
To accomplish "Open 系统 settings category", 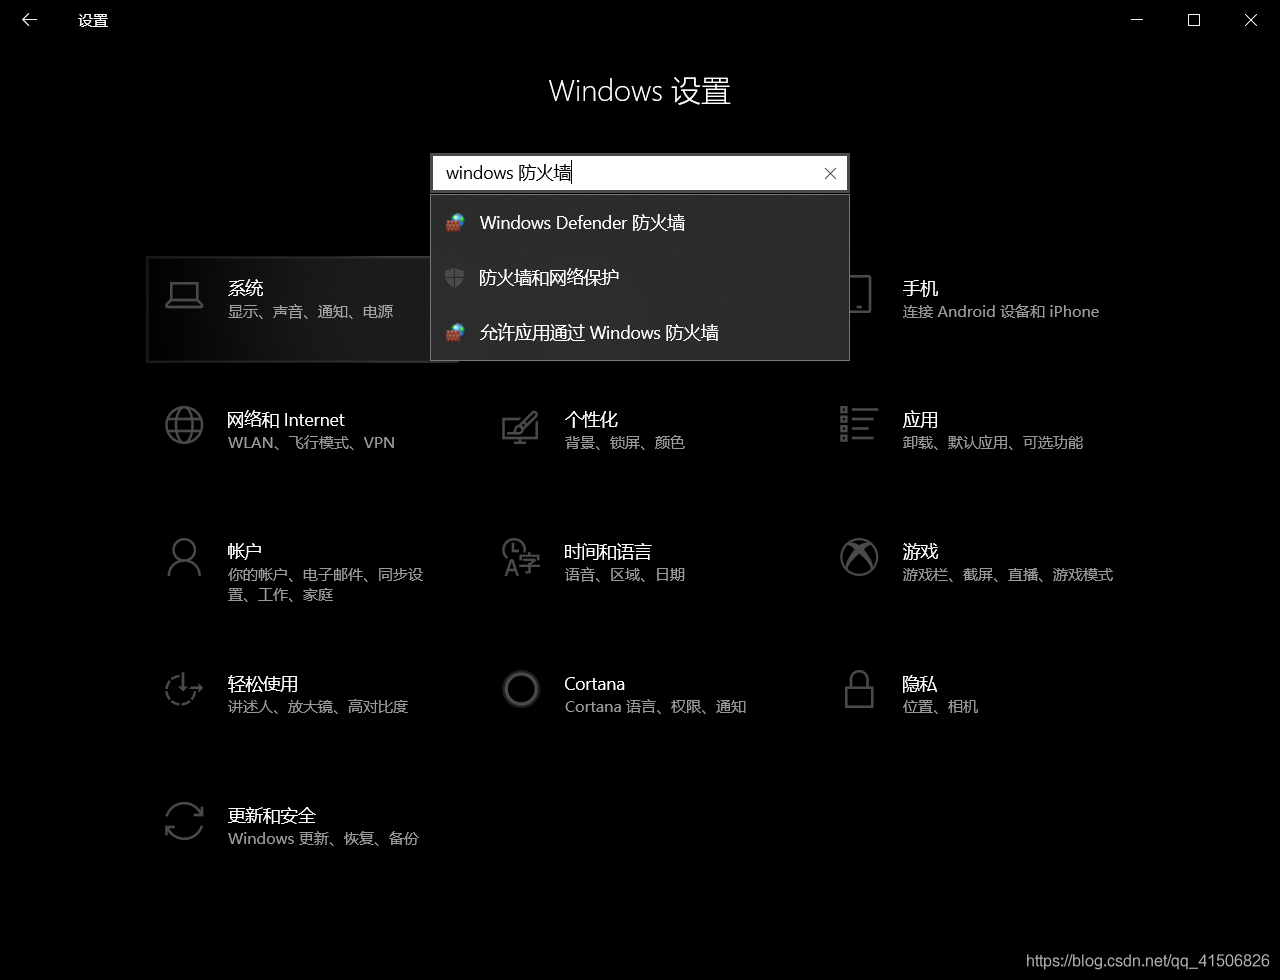I will click(290, 309).
